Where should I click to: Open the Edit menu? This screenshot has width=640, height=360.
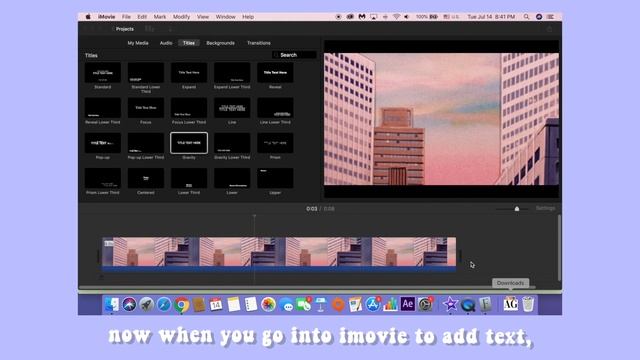(x=142, y=17)
